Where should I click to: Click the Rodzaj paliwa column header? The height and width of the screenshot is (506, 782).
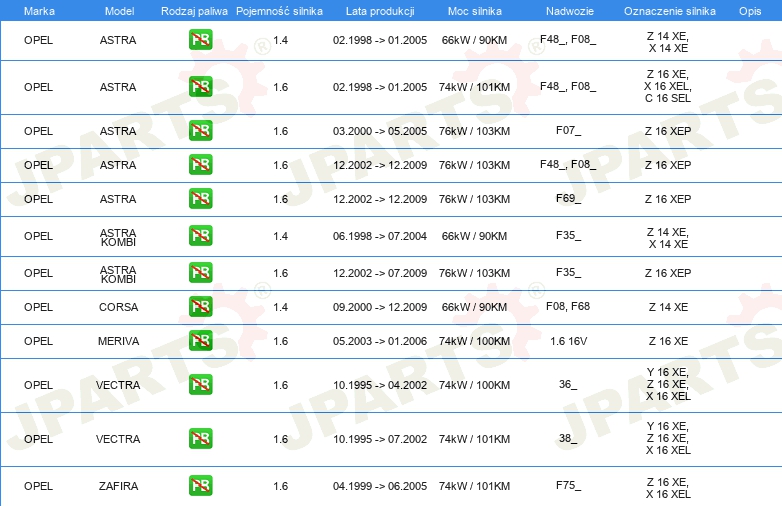[194, 11]
